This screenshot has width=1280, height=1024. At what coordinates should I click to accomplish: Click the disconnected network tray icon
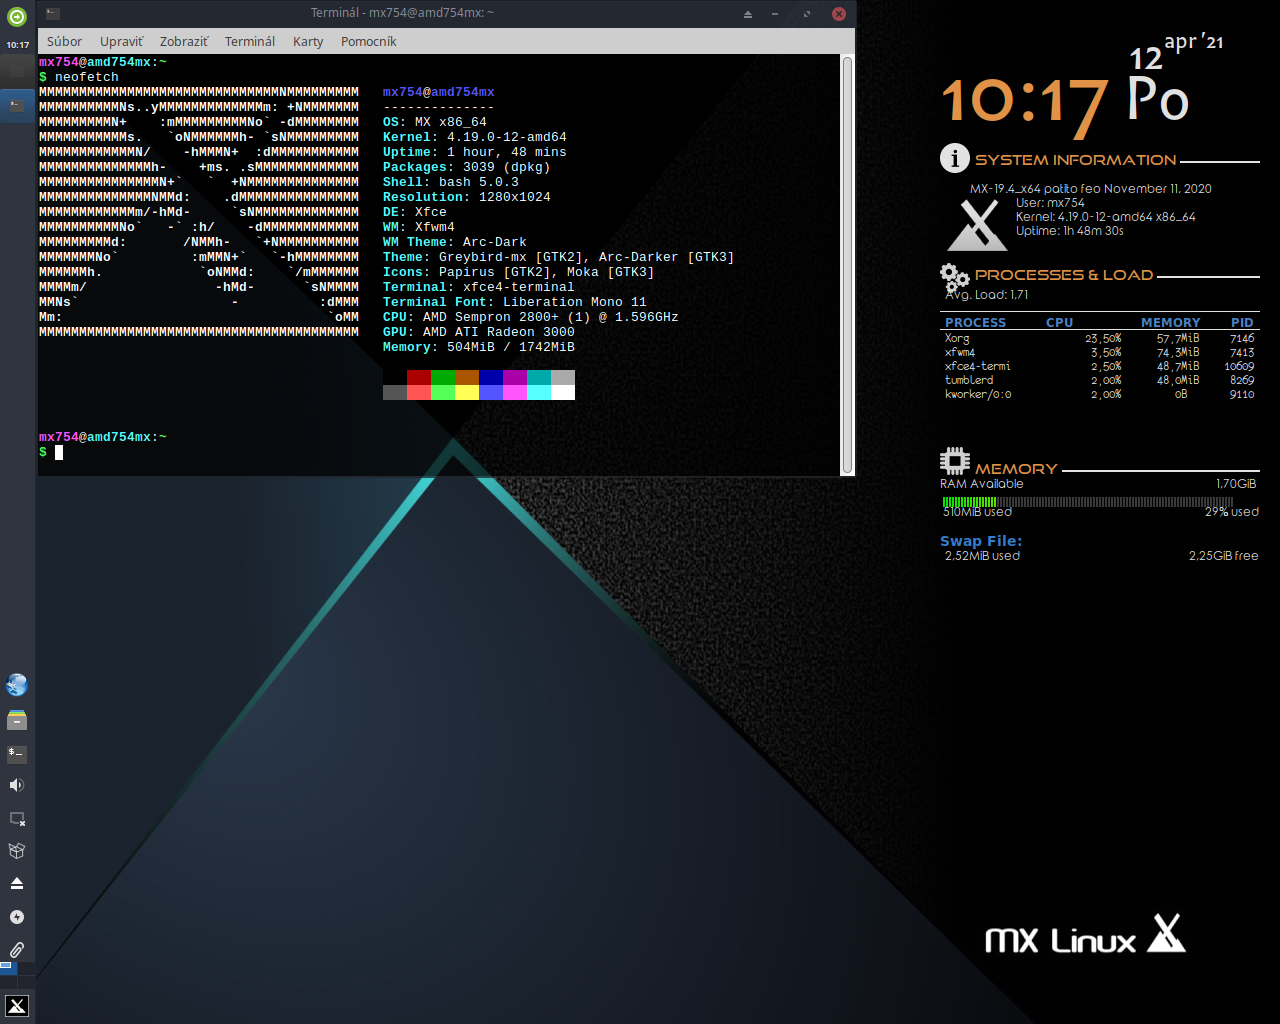tap(17, 819)
